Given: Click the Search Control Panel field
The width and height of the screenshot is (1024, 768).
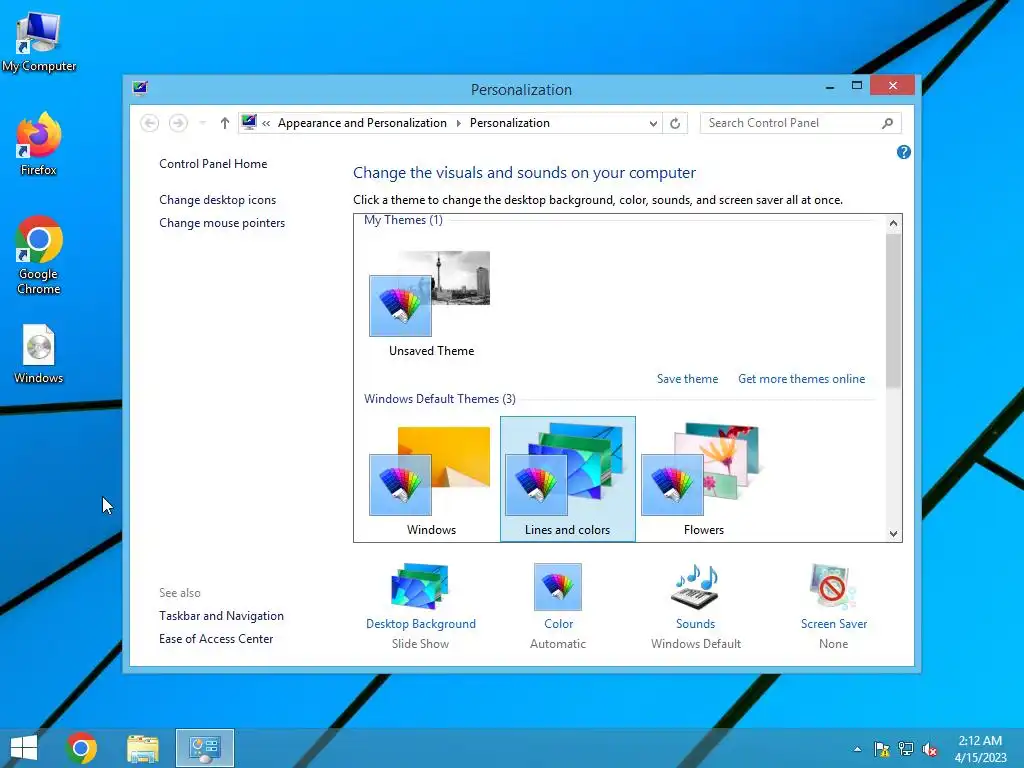Looking at the screenshot, I should (801, 123).
